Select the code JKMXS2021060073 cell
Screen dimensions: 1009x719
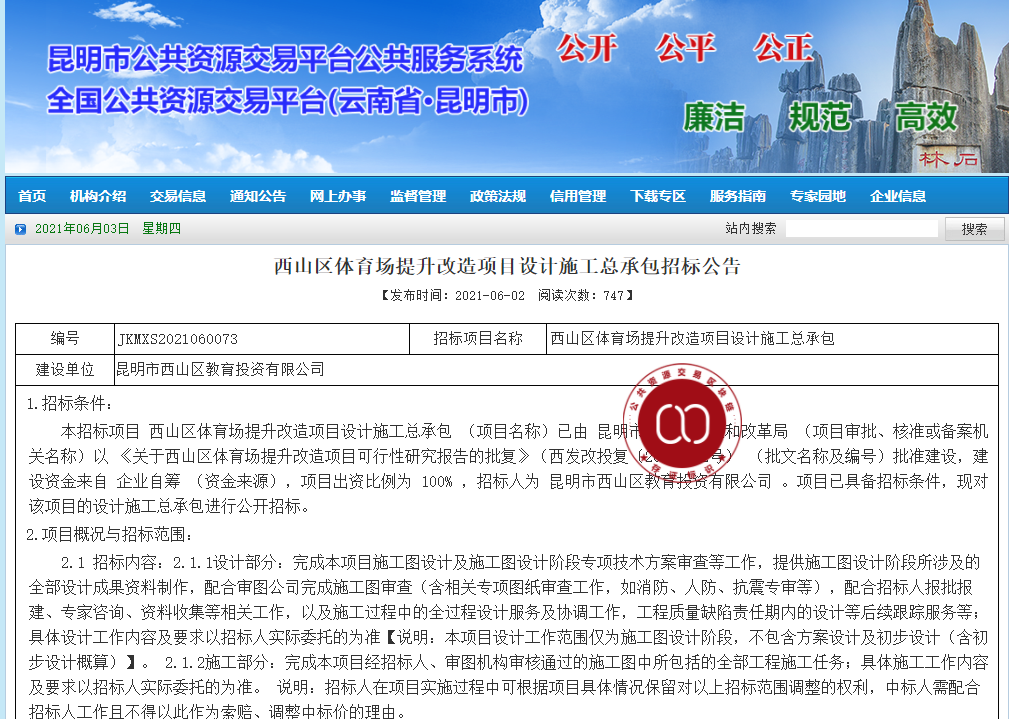point(262,339)
